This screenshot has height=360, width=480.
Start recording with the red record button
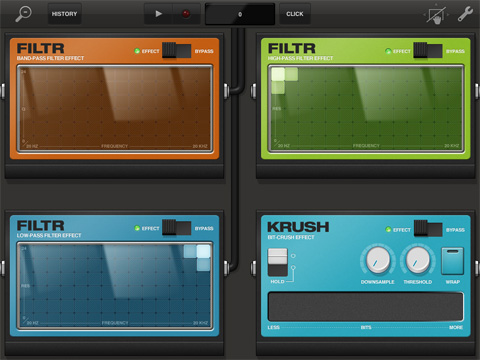pos(186,14)
